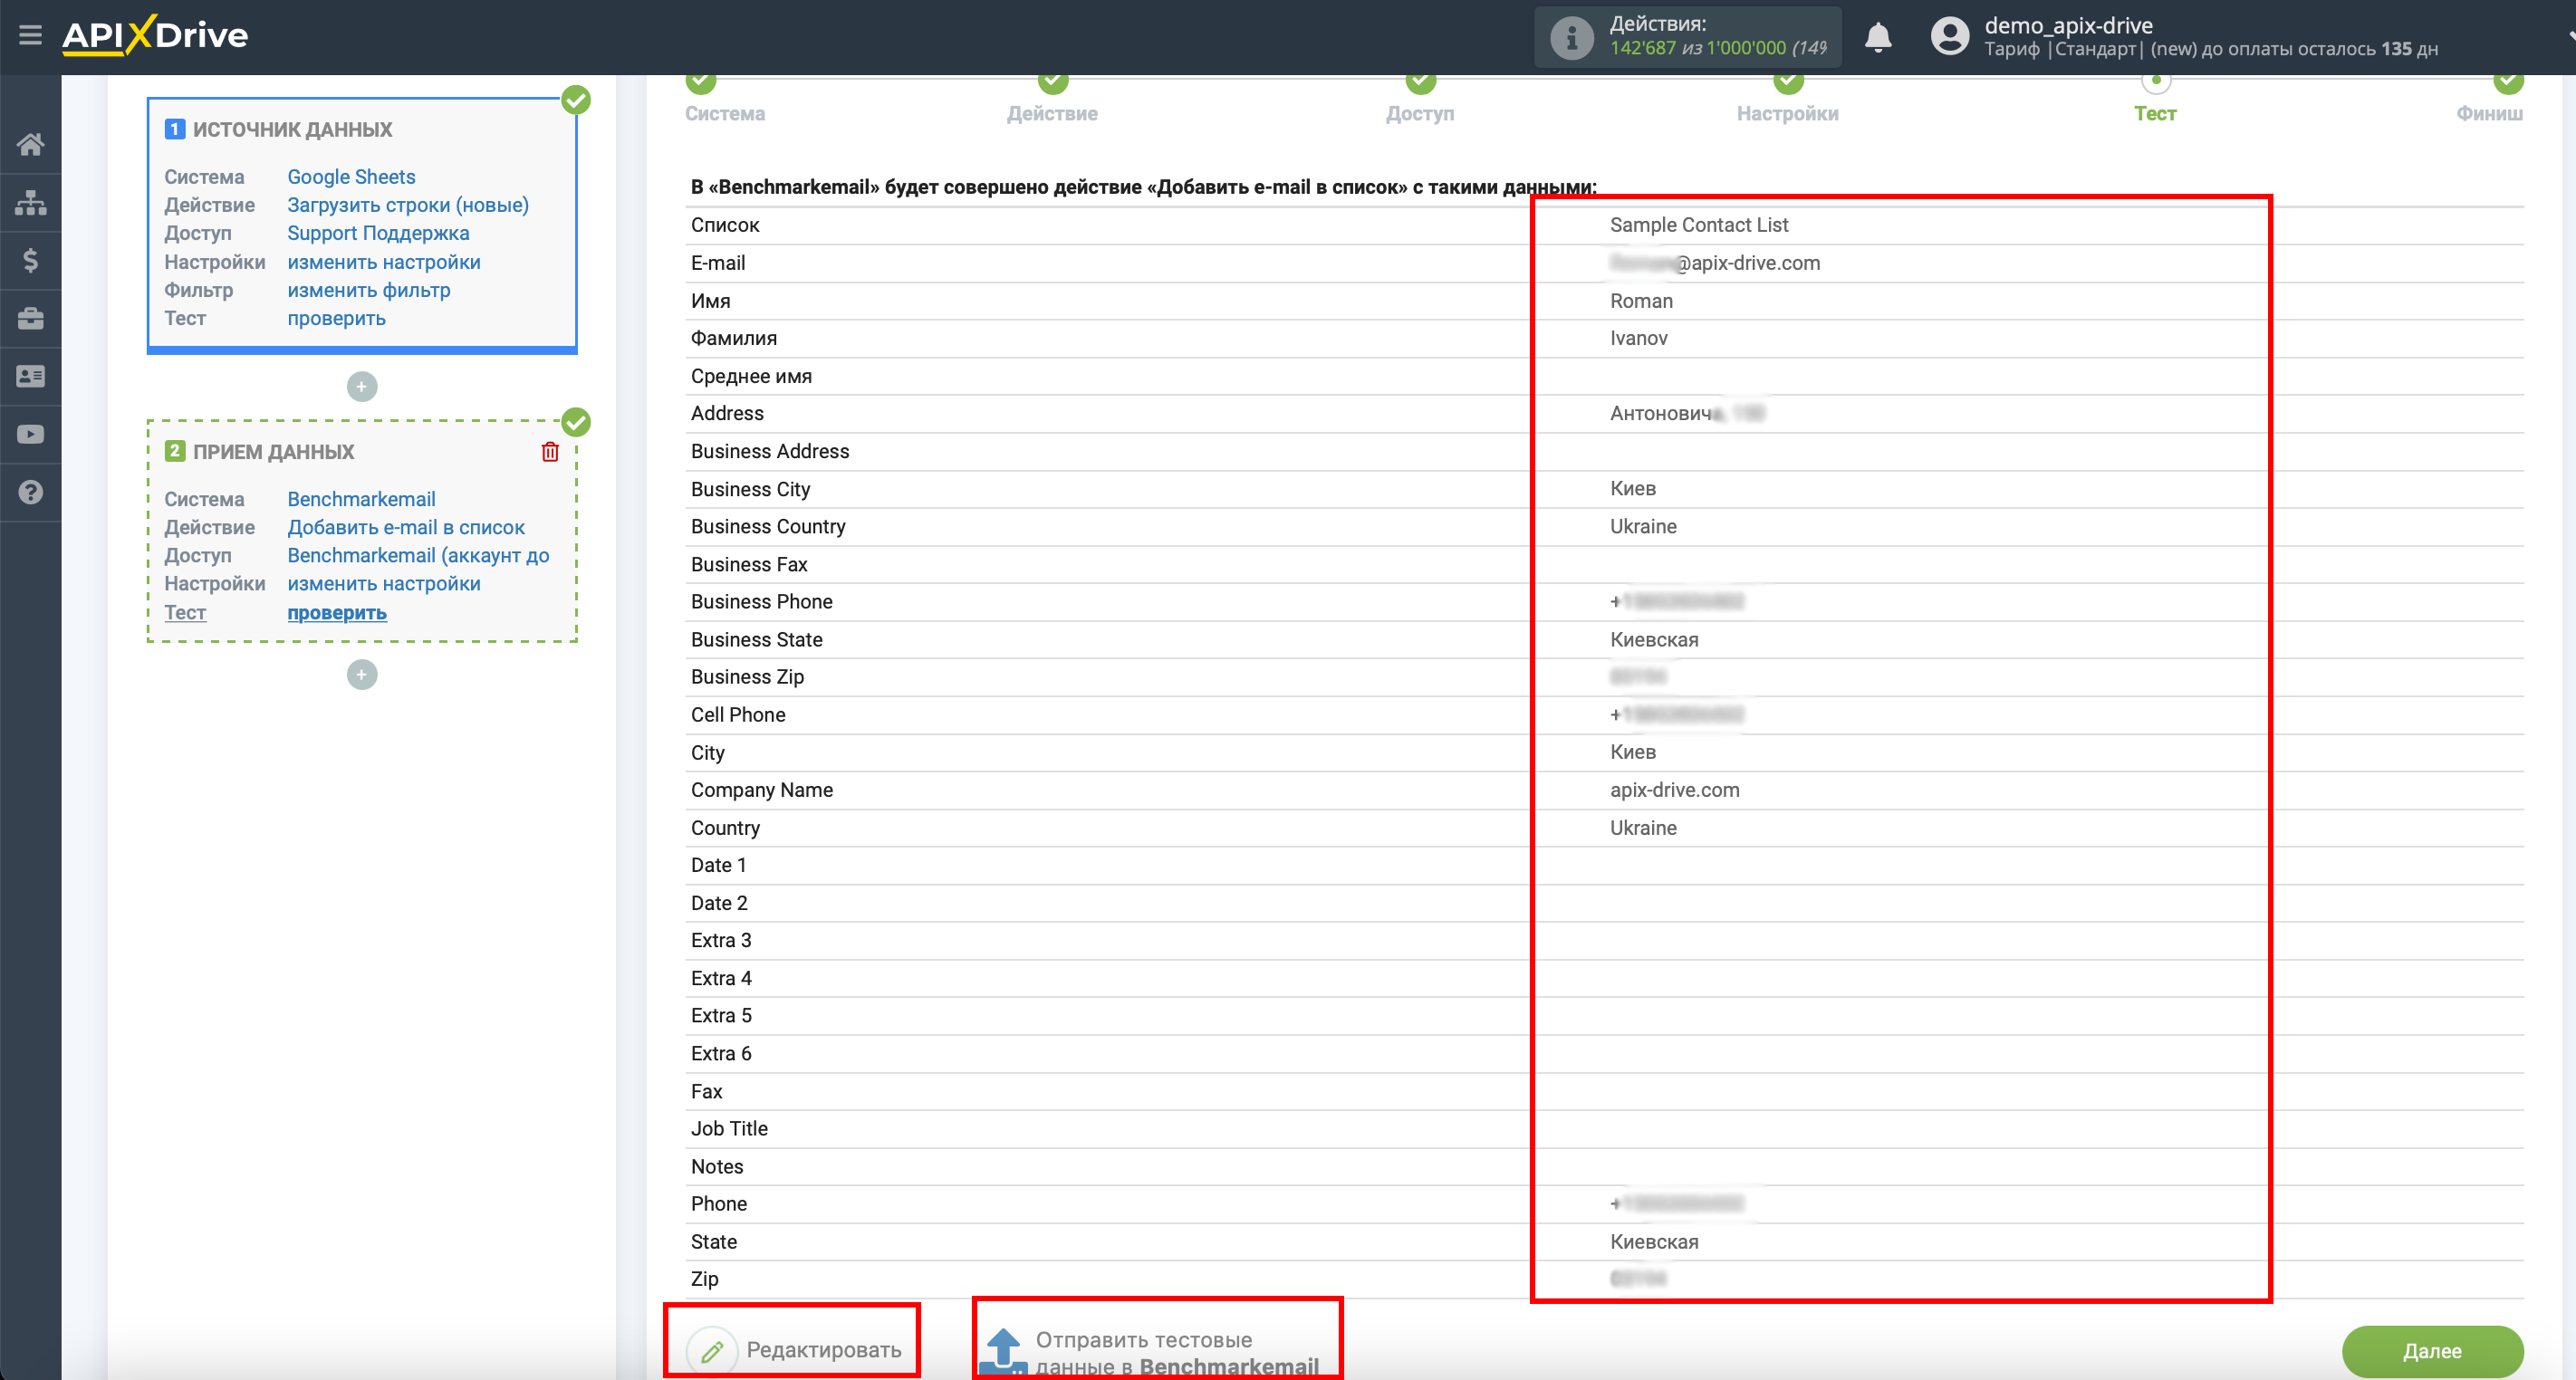Viewport: 2576px width, 1380px height.
Task: Go to the Финиш step
Action: 2489,114
